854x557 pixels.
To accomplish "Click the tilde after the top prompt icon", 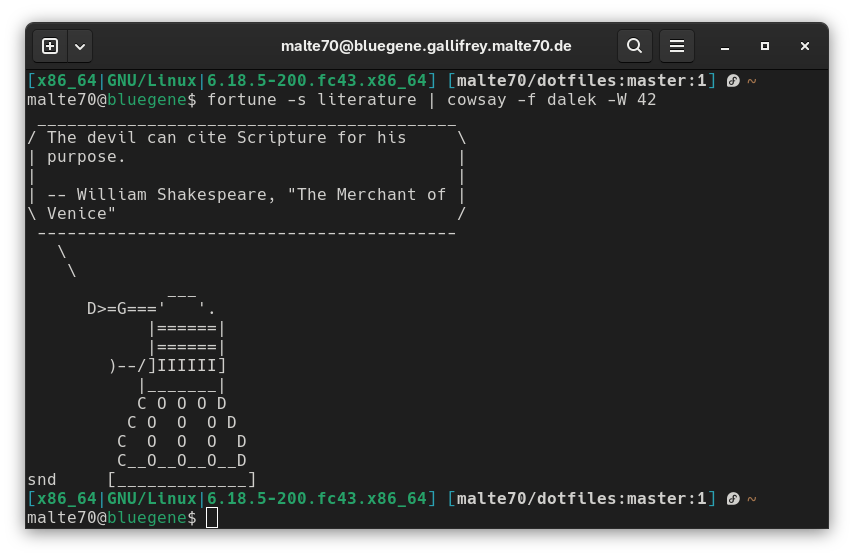I will pyautogui.click(x=751, y=81).
